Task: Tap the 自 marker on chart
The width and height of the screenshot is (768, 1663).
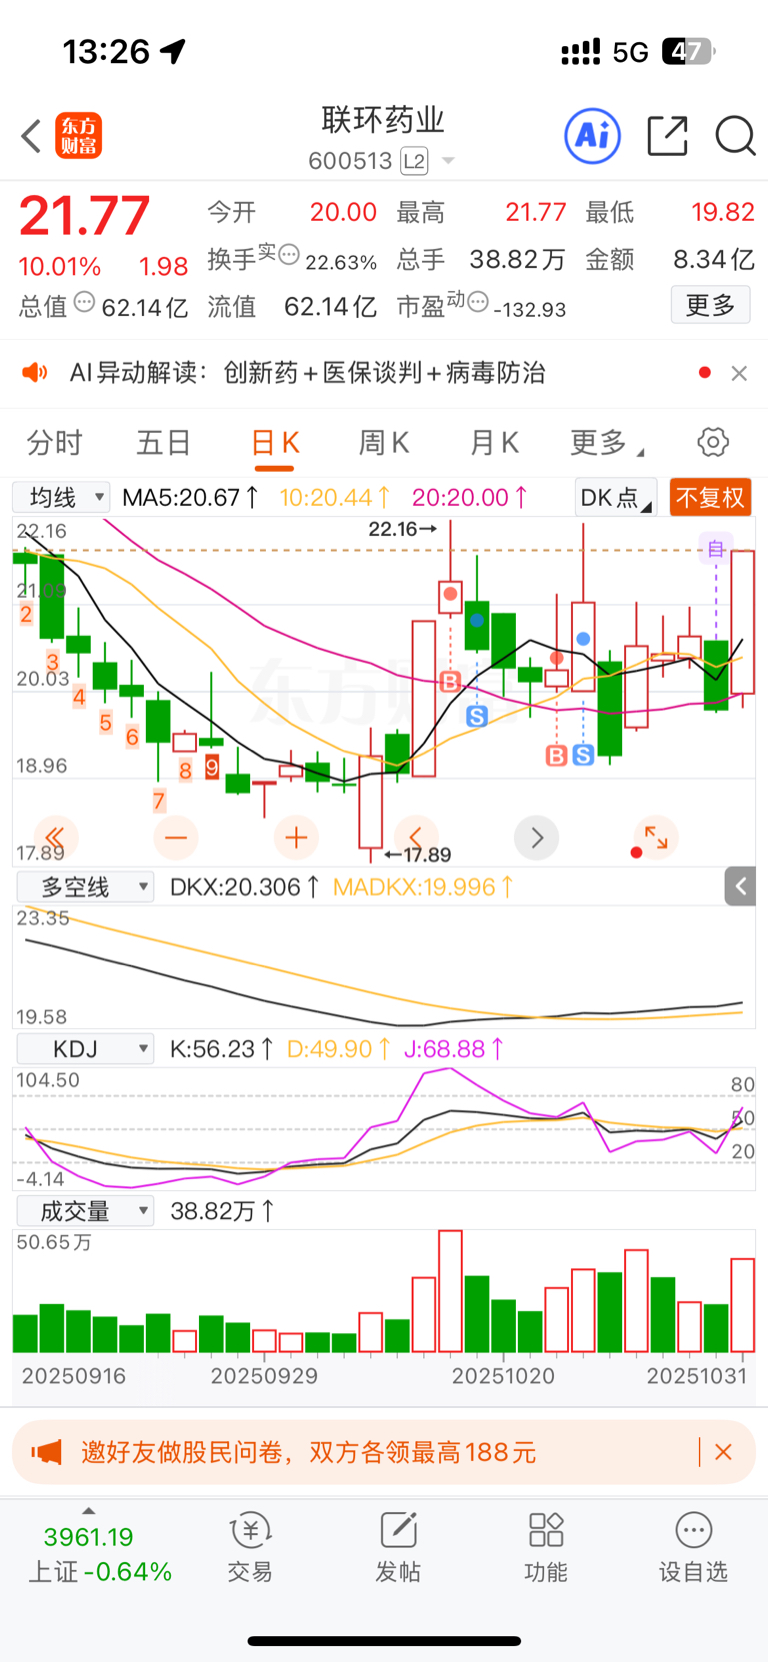Action: click(716, 548)
